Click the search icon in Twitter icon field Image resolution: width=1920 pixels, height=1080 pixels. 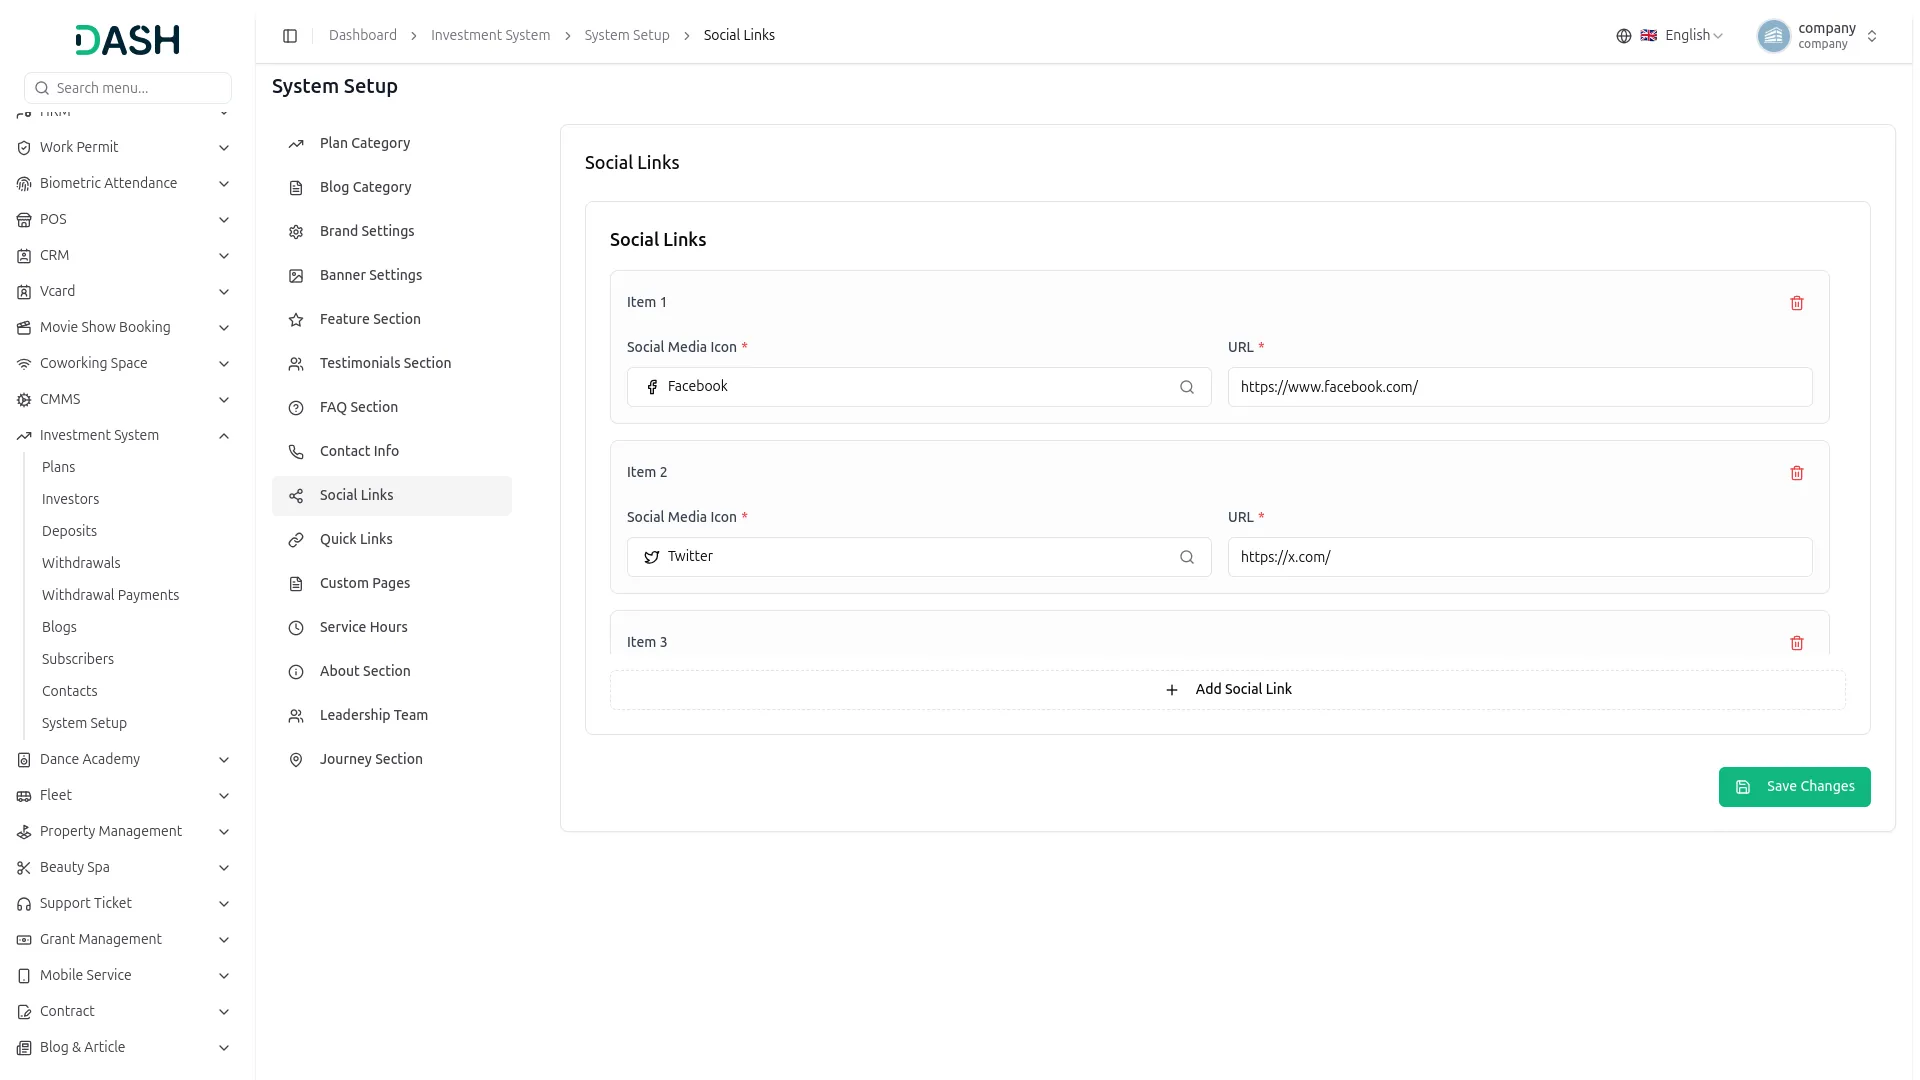click(x=1187, y=557)
